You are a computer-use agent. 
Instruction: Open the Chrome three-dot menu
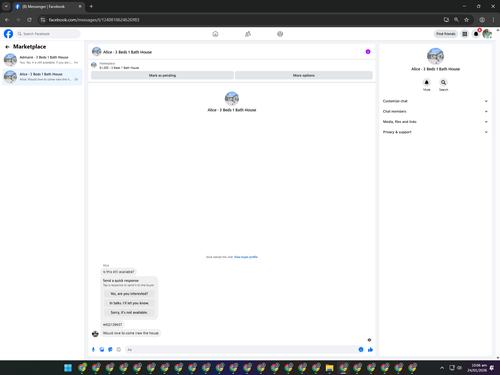[493, 20]
